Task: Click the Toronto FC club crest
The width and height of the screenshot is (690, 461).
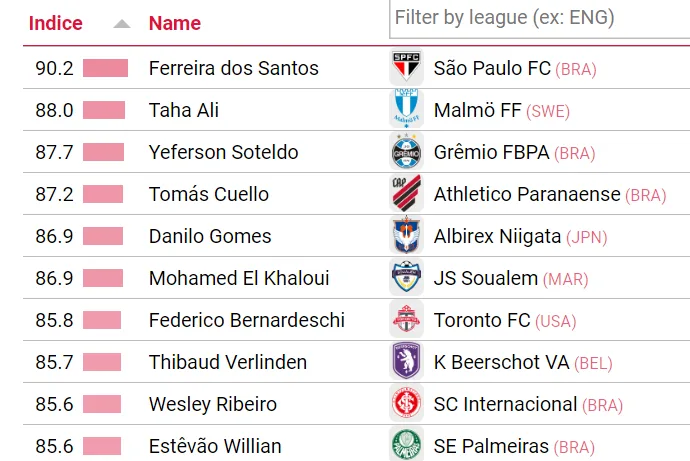Action: click(406, 320)
